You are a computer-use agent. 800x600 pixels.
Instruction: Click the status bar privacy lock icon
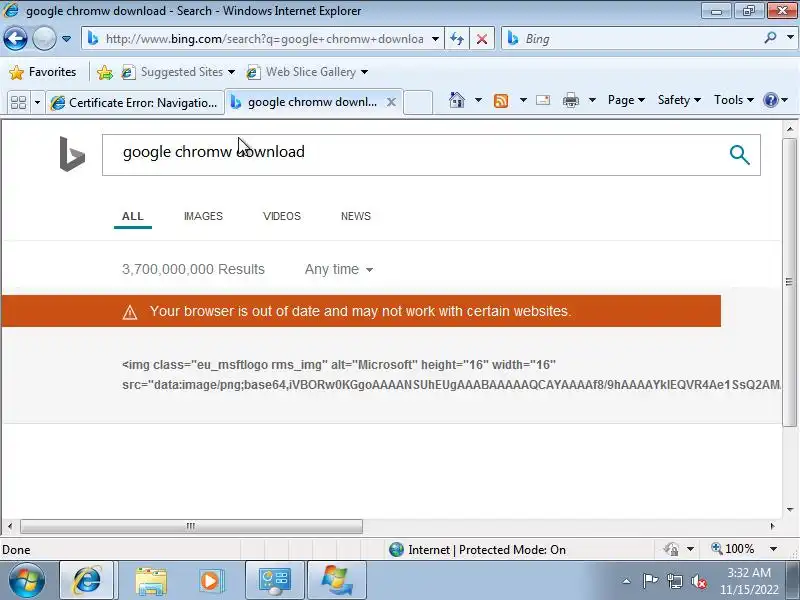click(671, 549)
